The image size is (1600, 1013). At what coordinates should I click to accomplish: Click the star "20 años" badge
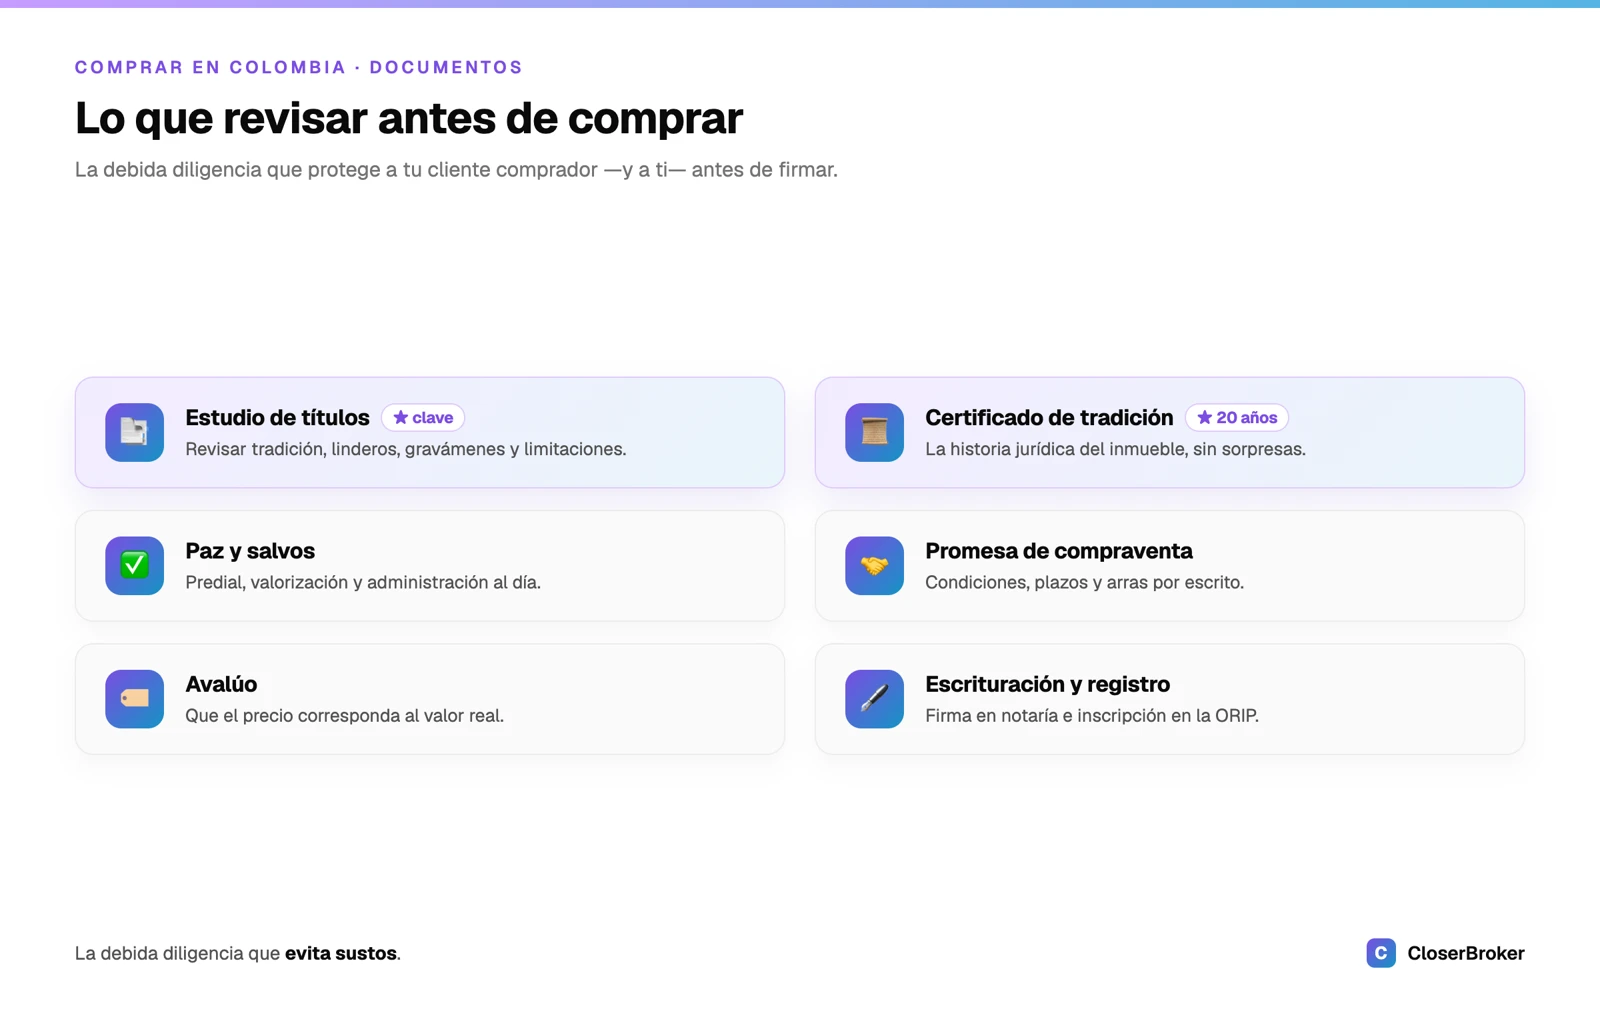[1237, 418]
